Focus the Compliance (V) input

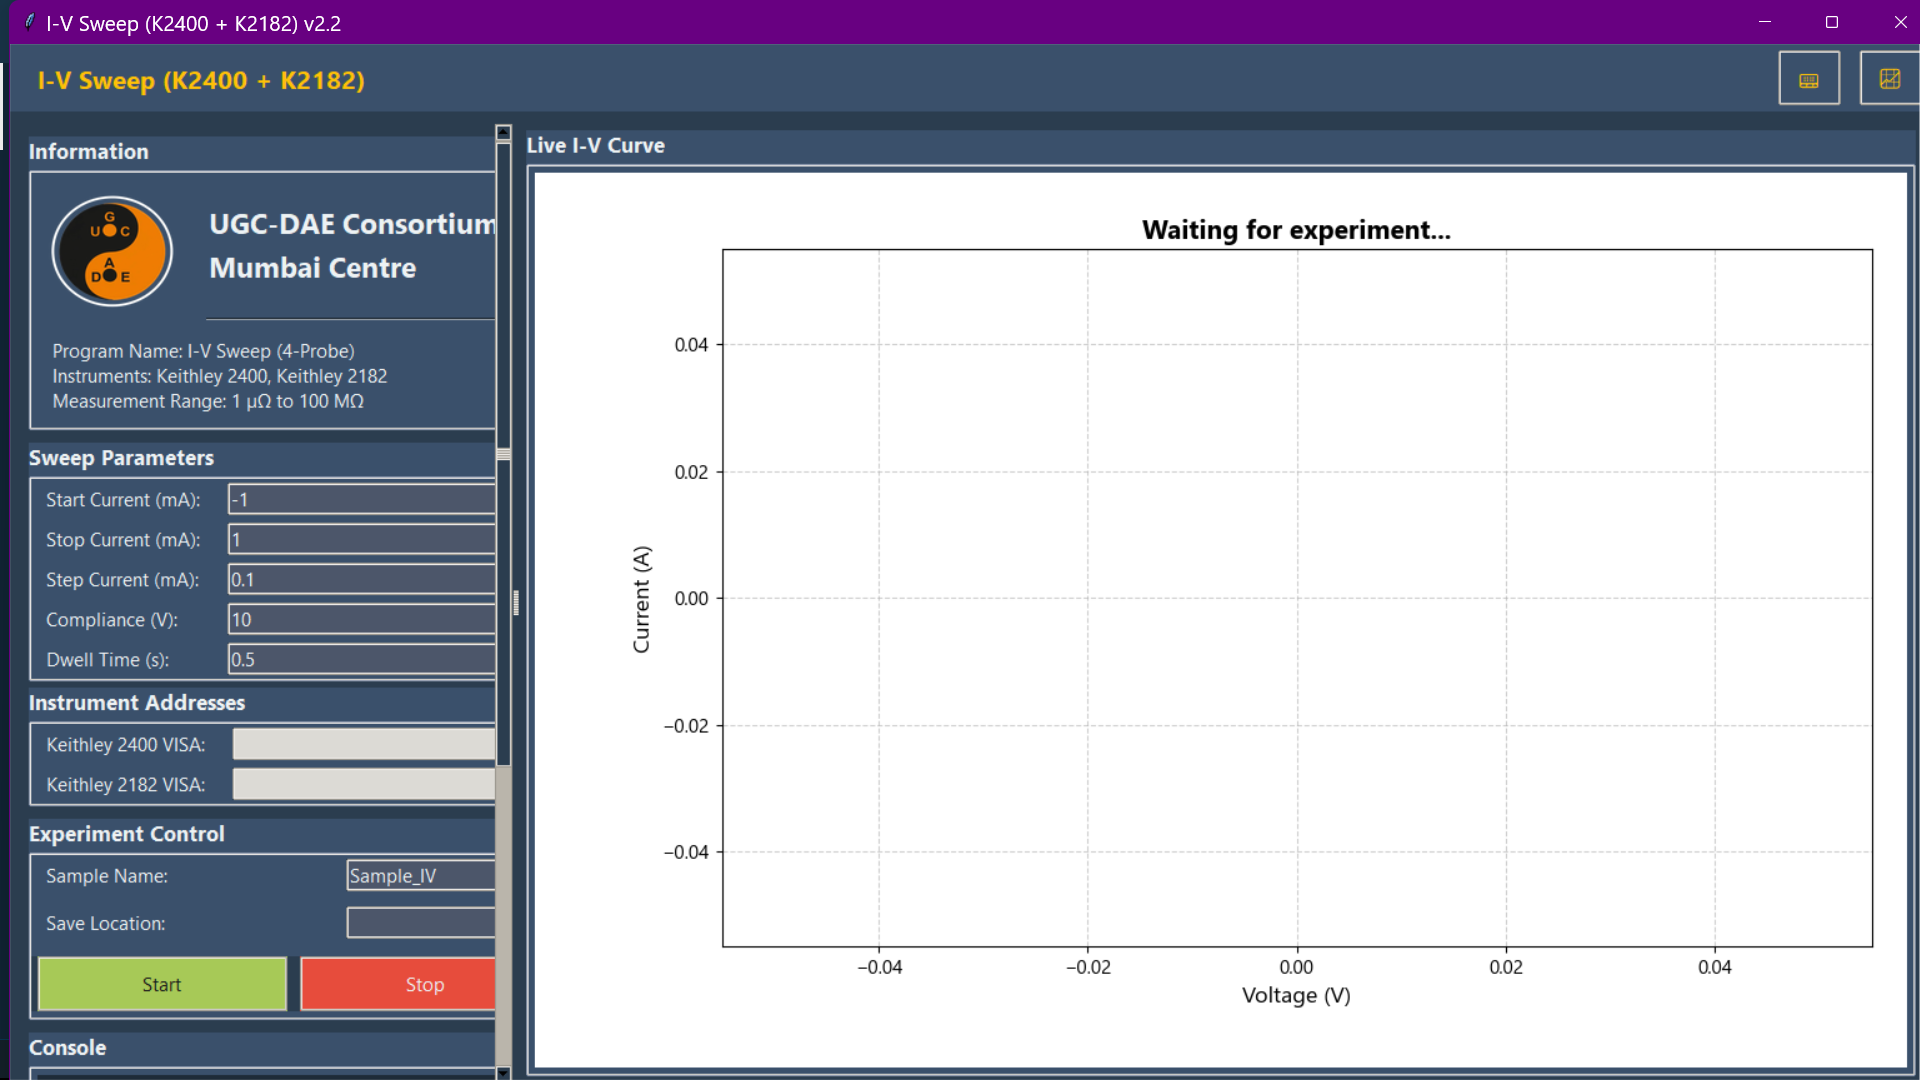point(361,619)
